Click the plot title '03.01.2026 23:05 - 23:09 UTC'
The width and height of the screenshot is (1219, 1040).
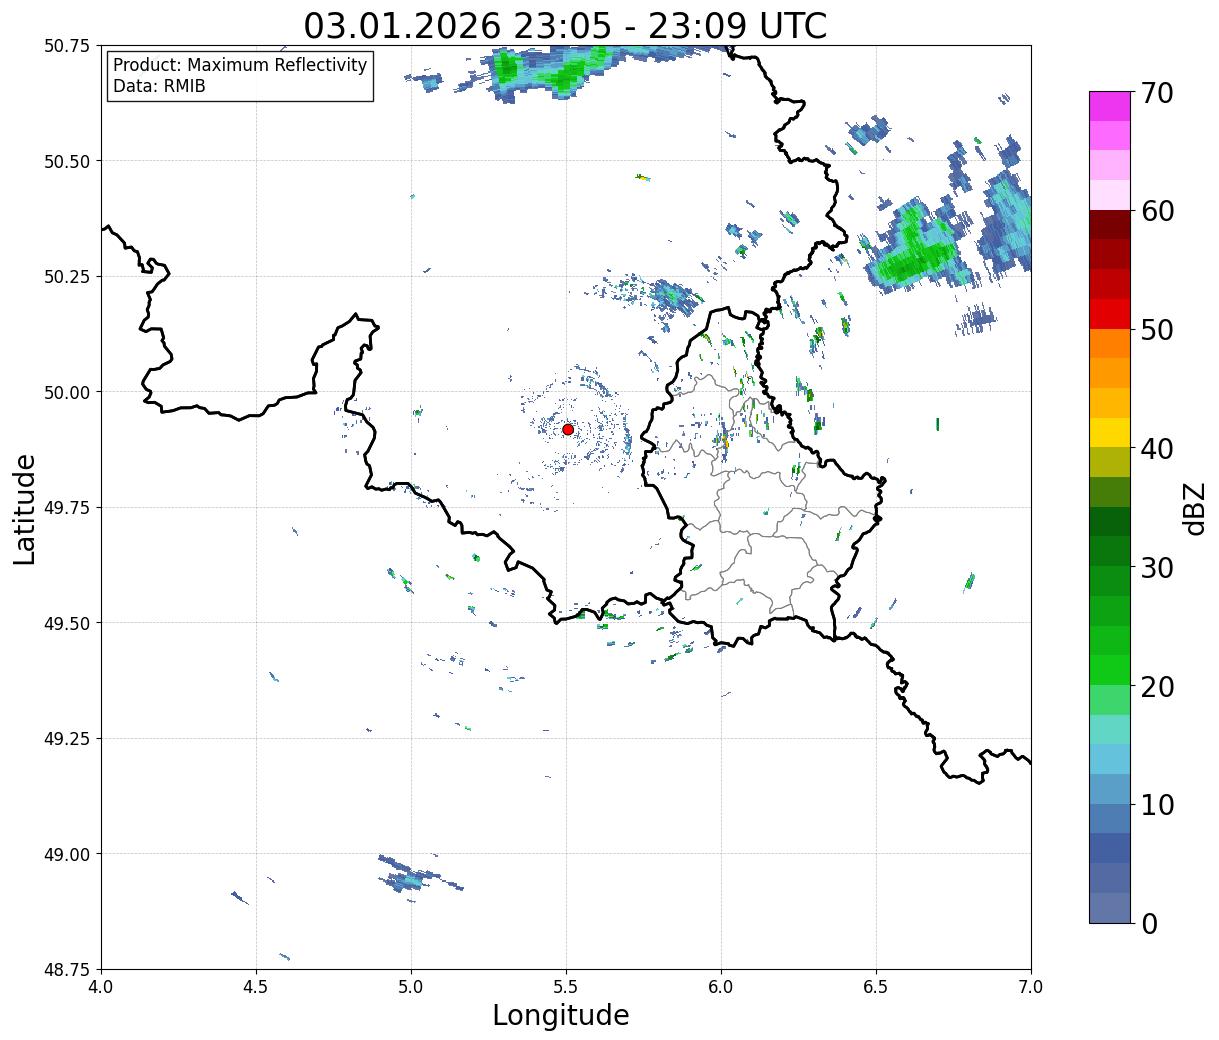pos(565,25)
